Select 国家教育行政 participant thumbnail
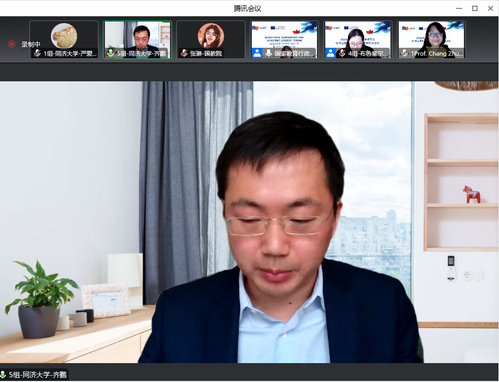 tap(284, 40)
